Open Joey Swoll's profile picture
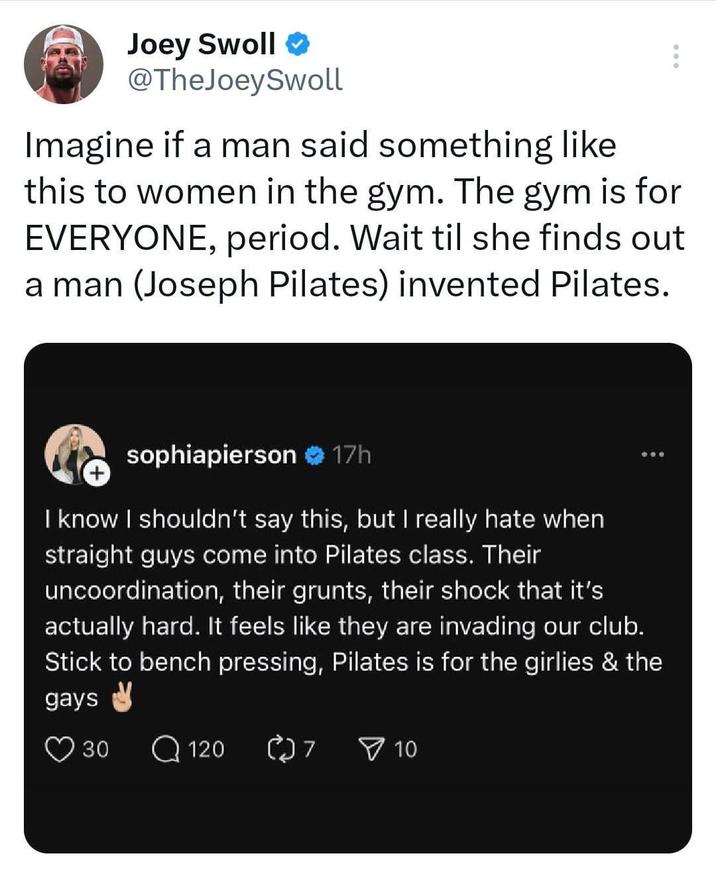The image size is (716, 876). click(x=63, y=64)
